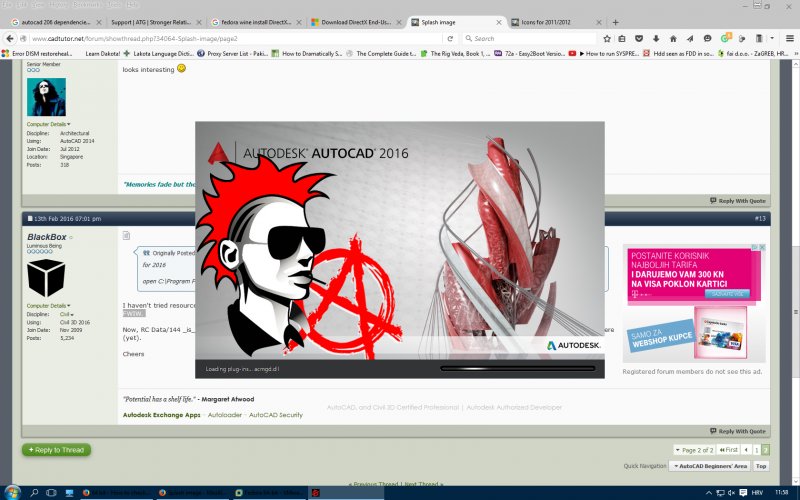Show more bookmarks with overflow chevron
Image resolution: width=800 pixels, height=500 pixels.
(x=795, y=53)
